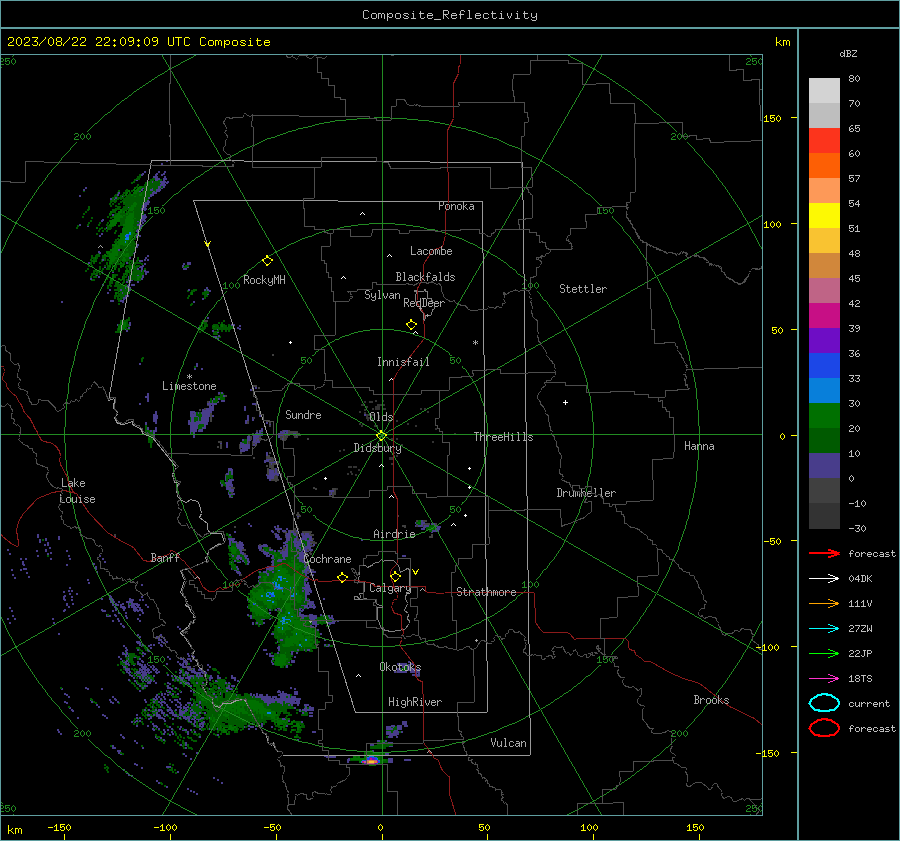Click the asterisk marker above Limestone
The width and height of the screenshot is (900, 841).
(189, 377)
